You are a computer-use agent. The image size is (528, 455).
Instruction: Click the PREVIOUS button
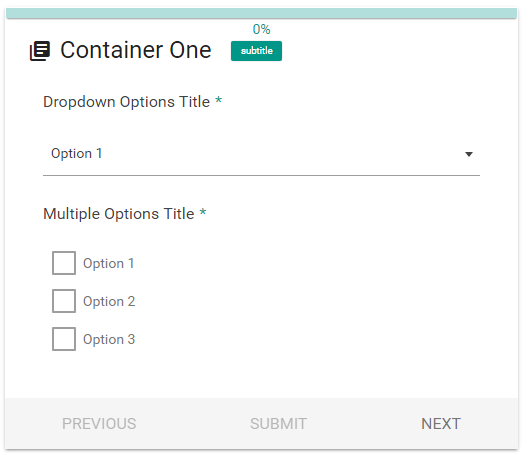(x=99, y=424)
